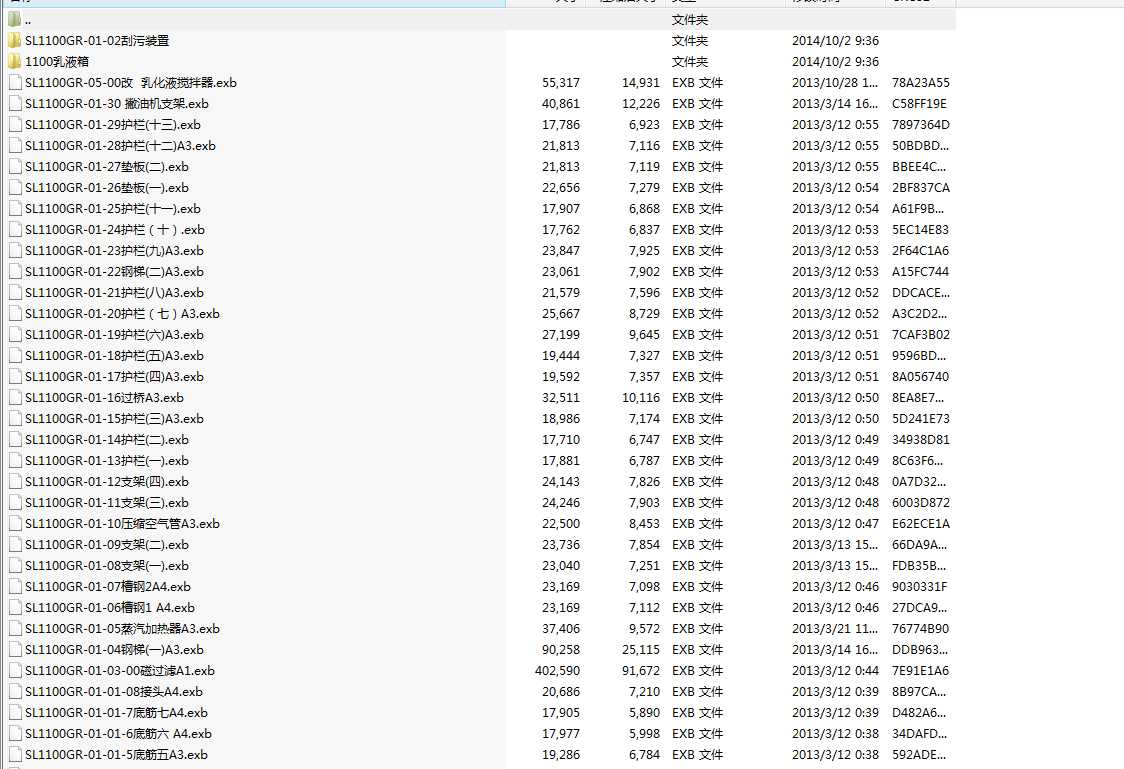The height and width of the screenshot is (769, 1124).
Task: Click the file icon of SL1100GR-01-27垫板(二).exb
Action: [x=15, y=166]
